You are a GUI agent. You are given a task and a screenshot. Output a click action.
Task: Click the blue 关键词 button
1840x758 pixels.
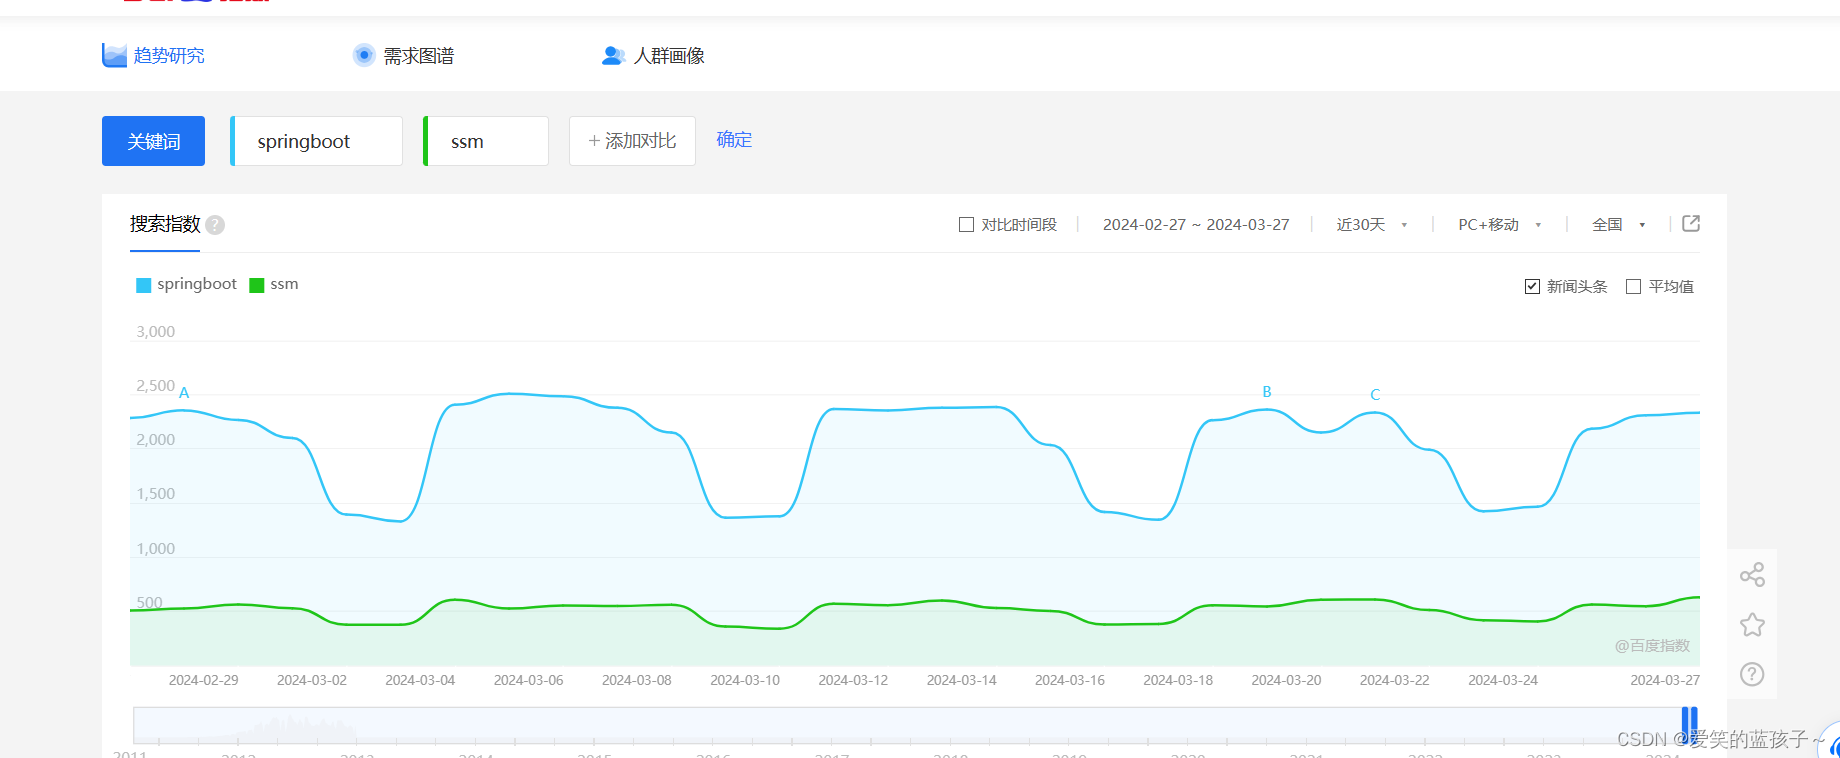(x=153, y=141)
